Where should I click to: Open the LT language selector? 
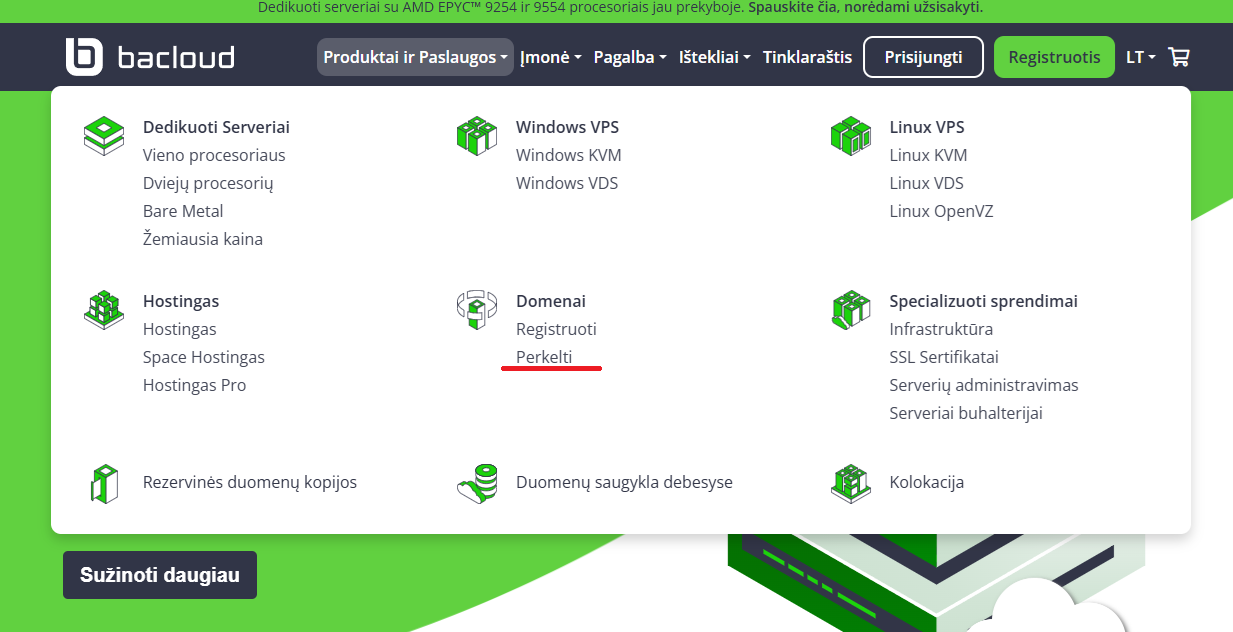1140,57
